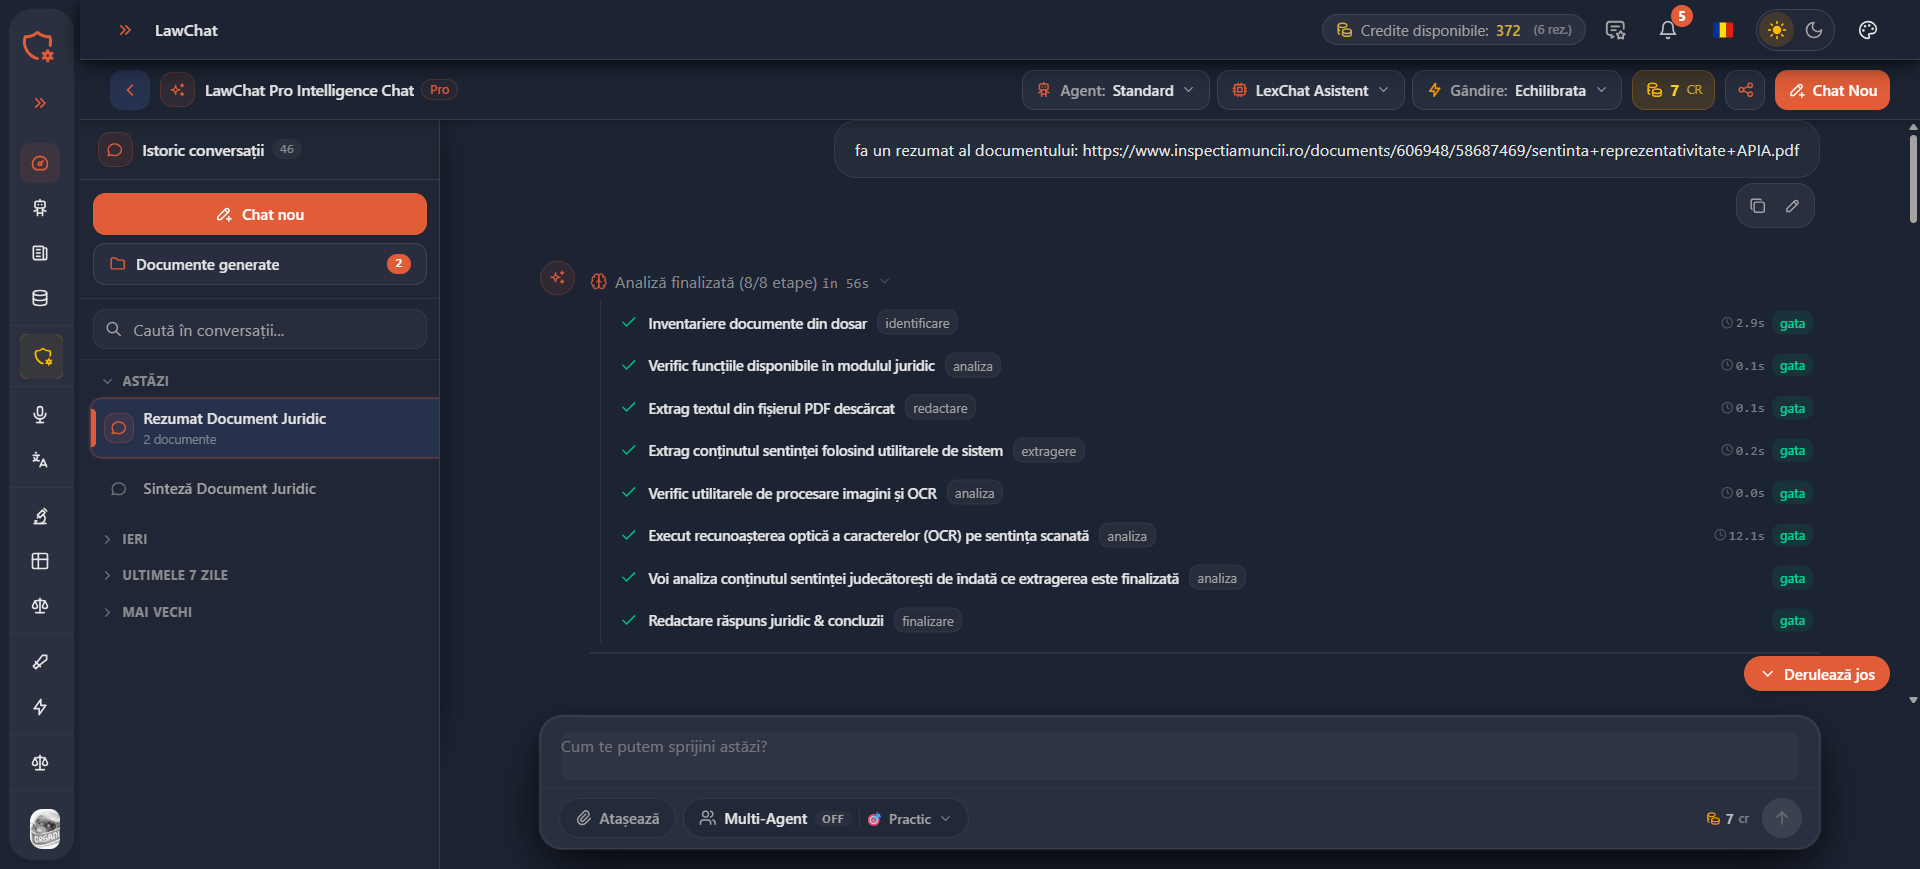This screenshot has height=869, width=1920.
Task: Edit the user message with pencil icon
Action: (x=1793, y=206)
